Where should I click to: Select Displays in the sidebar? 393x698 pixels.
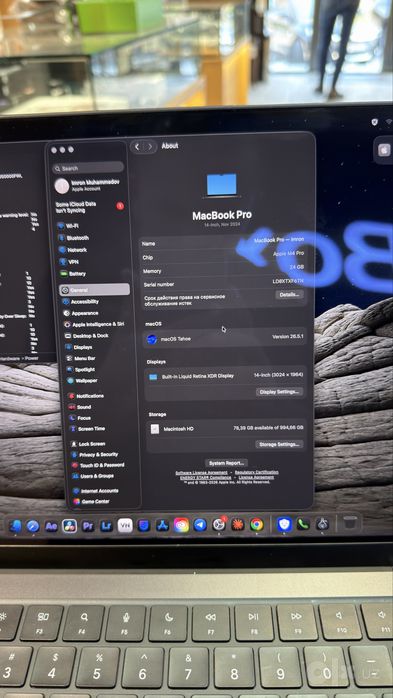coord(79,347)
